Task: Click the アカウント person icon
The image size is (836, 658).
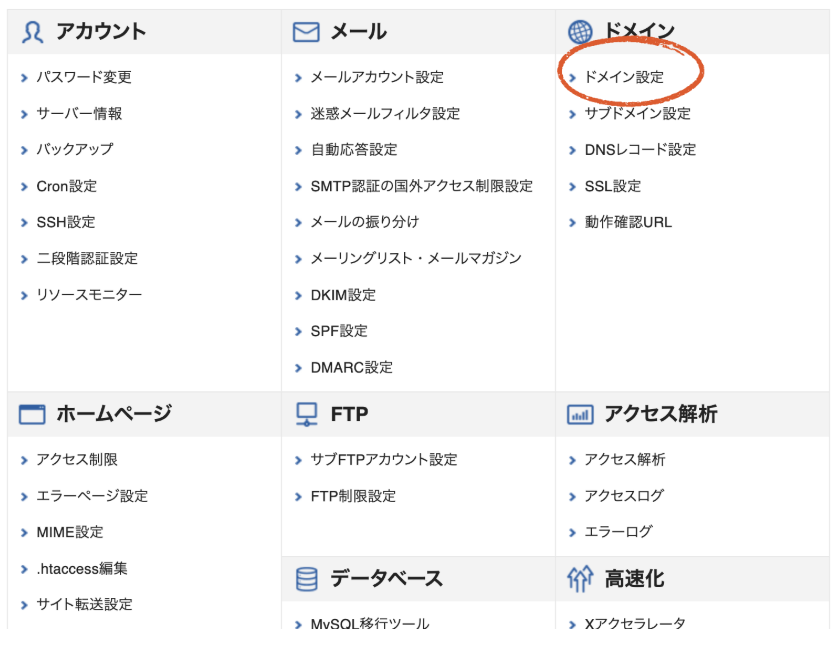Action: coord(32,32)
